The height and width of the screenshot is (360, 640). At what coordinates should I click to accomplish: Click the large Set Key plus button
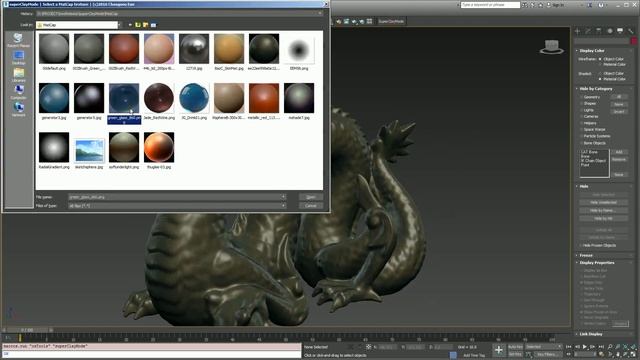point(498,350)
